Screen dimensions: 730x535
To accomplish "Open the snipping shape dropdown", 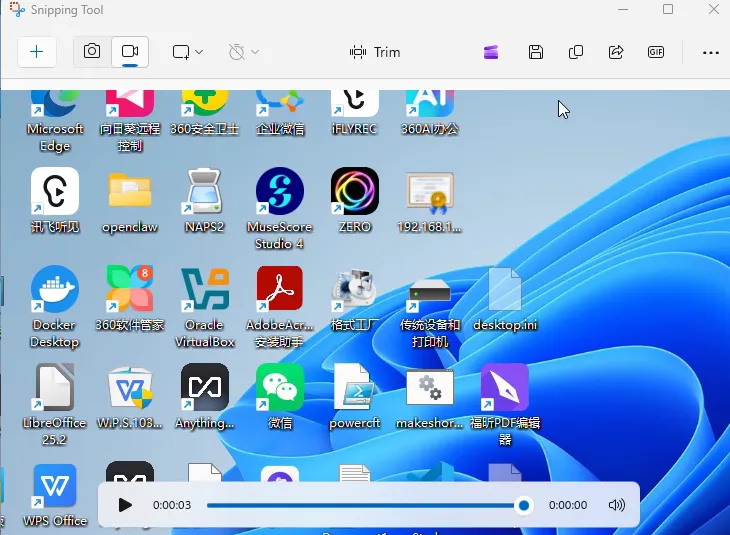I will (x=187, y=52).
